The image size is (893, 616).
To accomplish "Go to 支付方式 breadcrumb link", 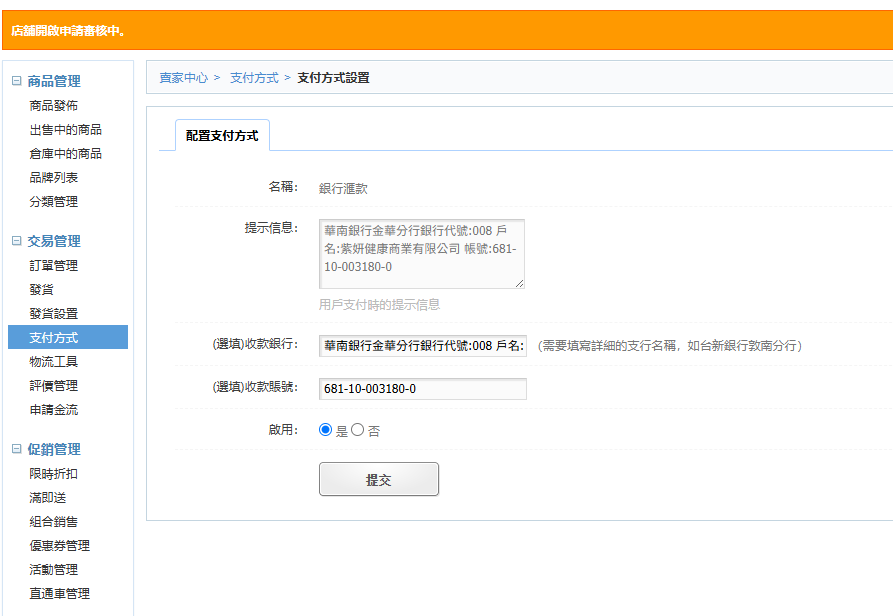I will point(254,78).
